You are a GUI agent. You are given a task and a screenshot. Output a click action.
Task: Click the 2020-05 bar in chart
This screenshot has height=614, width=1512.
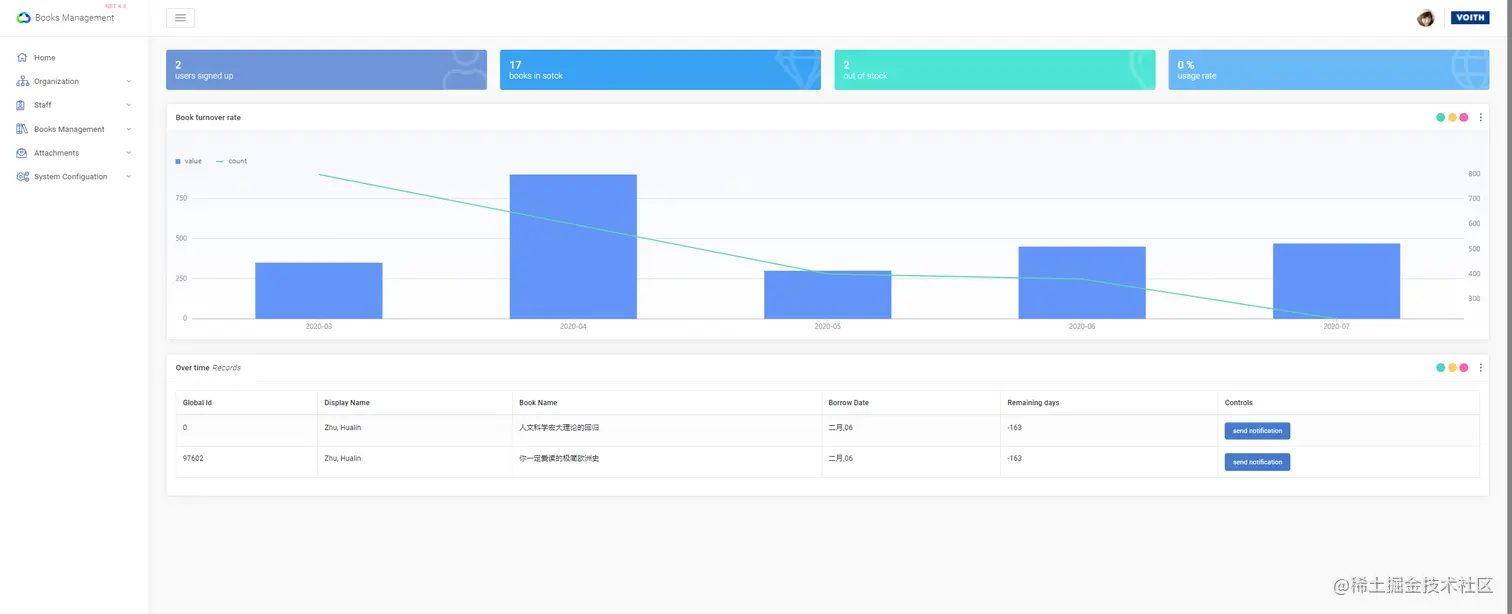pos(828,295)
